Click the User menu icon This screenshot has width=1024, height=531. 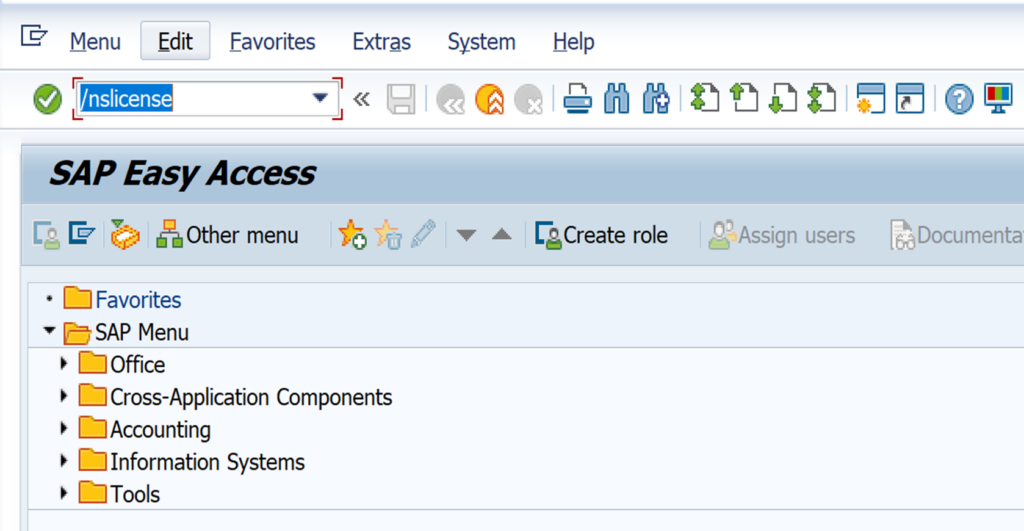(46, 235)
